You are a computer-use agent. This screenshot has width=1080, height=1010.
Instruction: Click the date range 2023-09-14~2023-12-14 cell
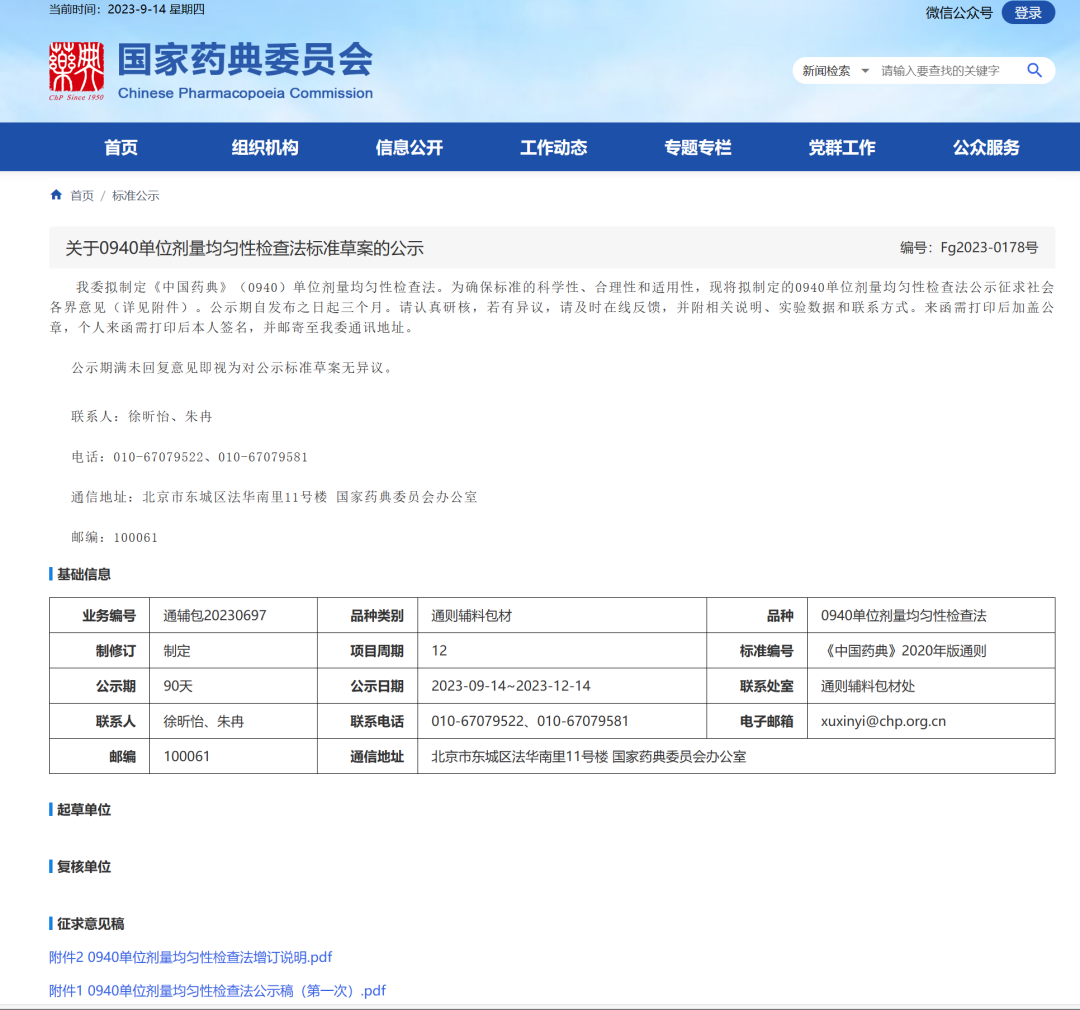[x=561, y=686]
